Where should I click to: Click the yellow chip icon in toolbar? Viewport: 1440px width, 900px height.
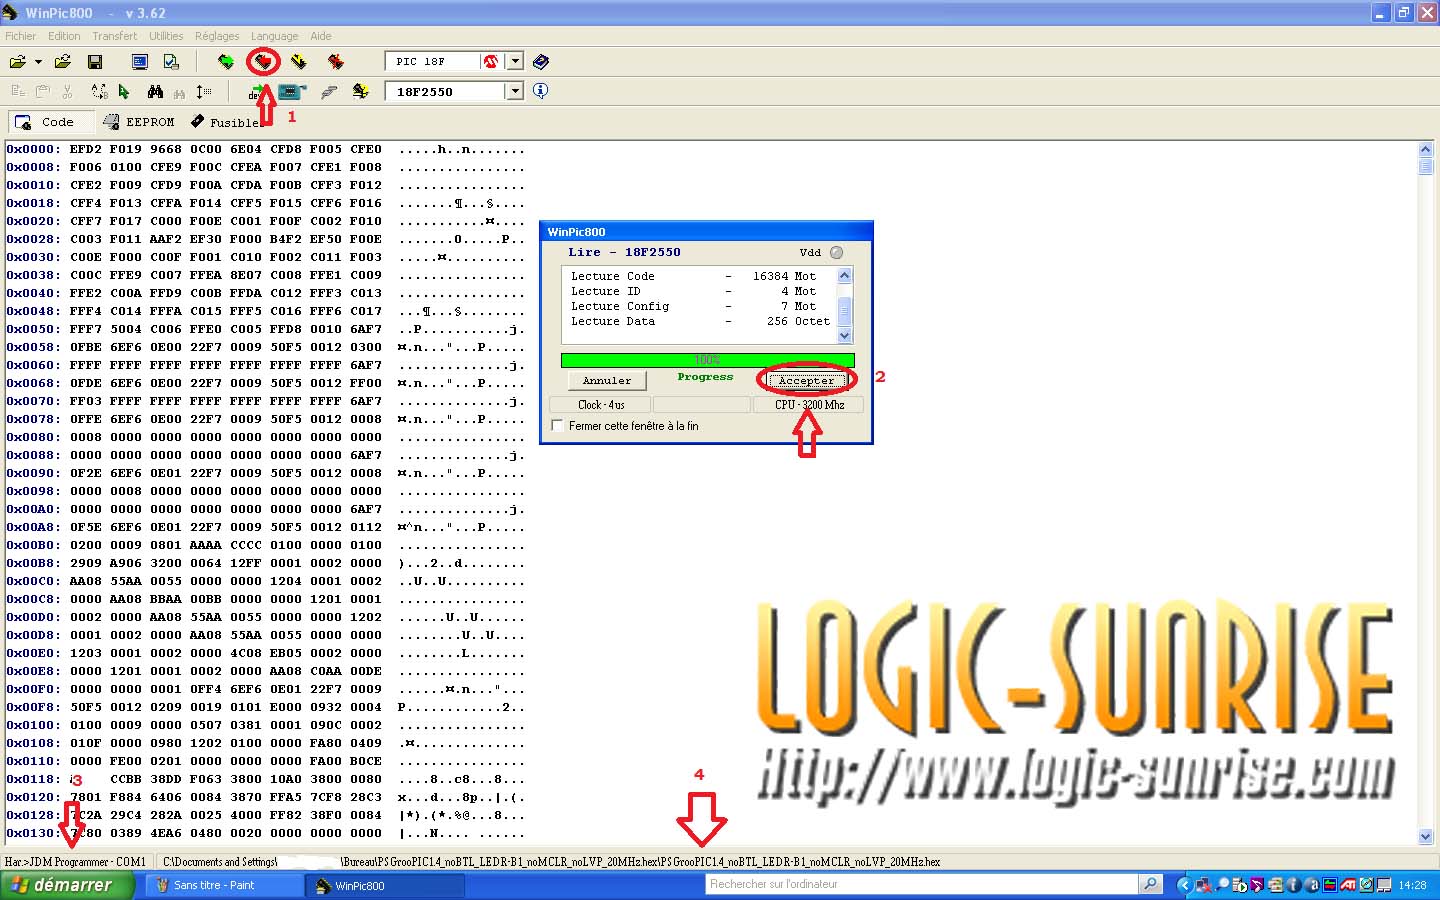[x=299, y=62]
